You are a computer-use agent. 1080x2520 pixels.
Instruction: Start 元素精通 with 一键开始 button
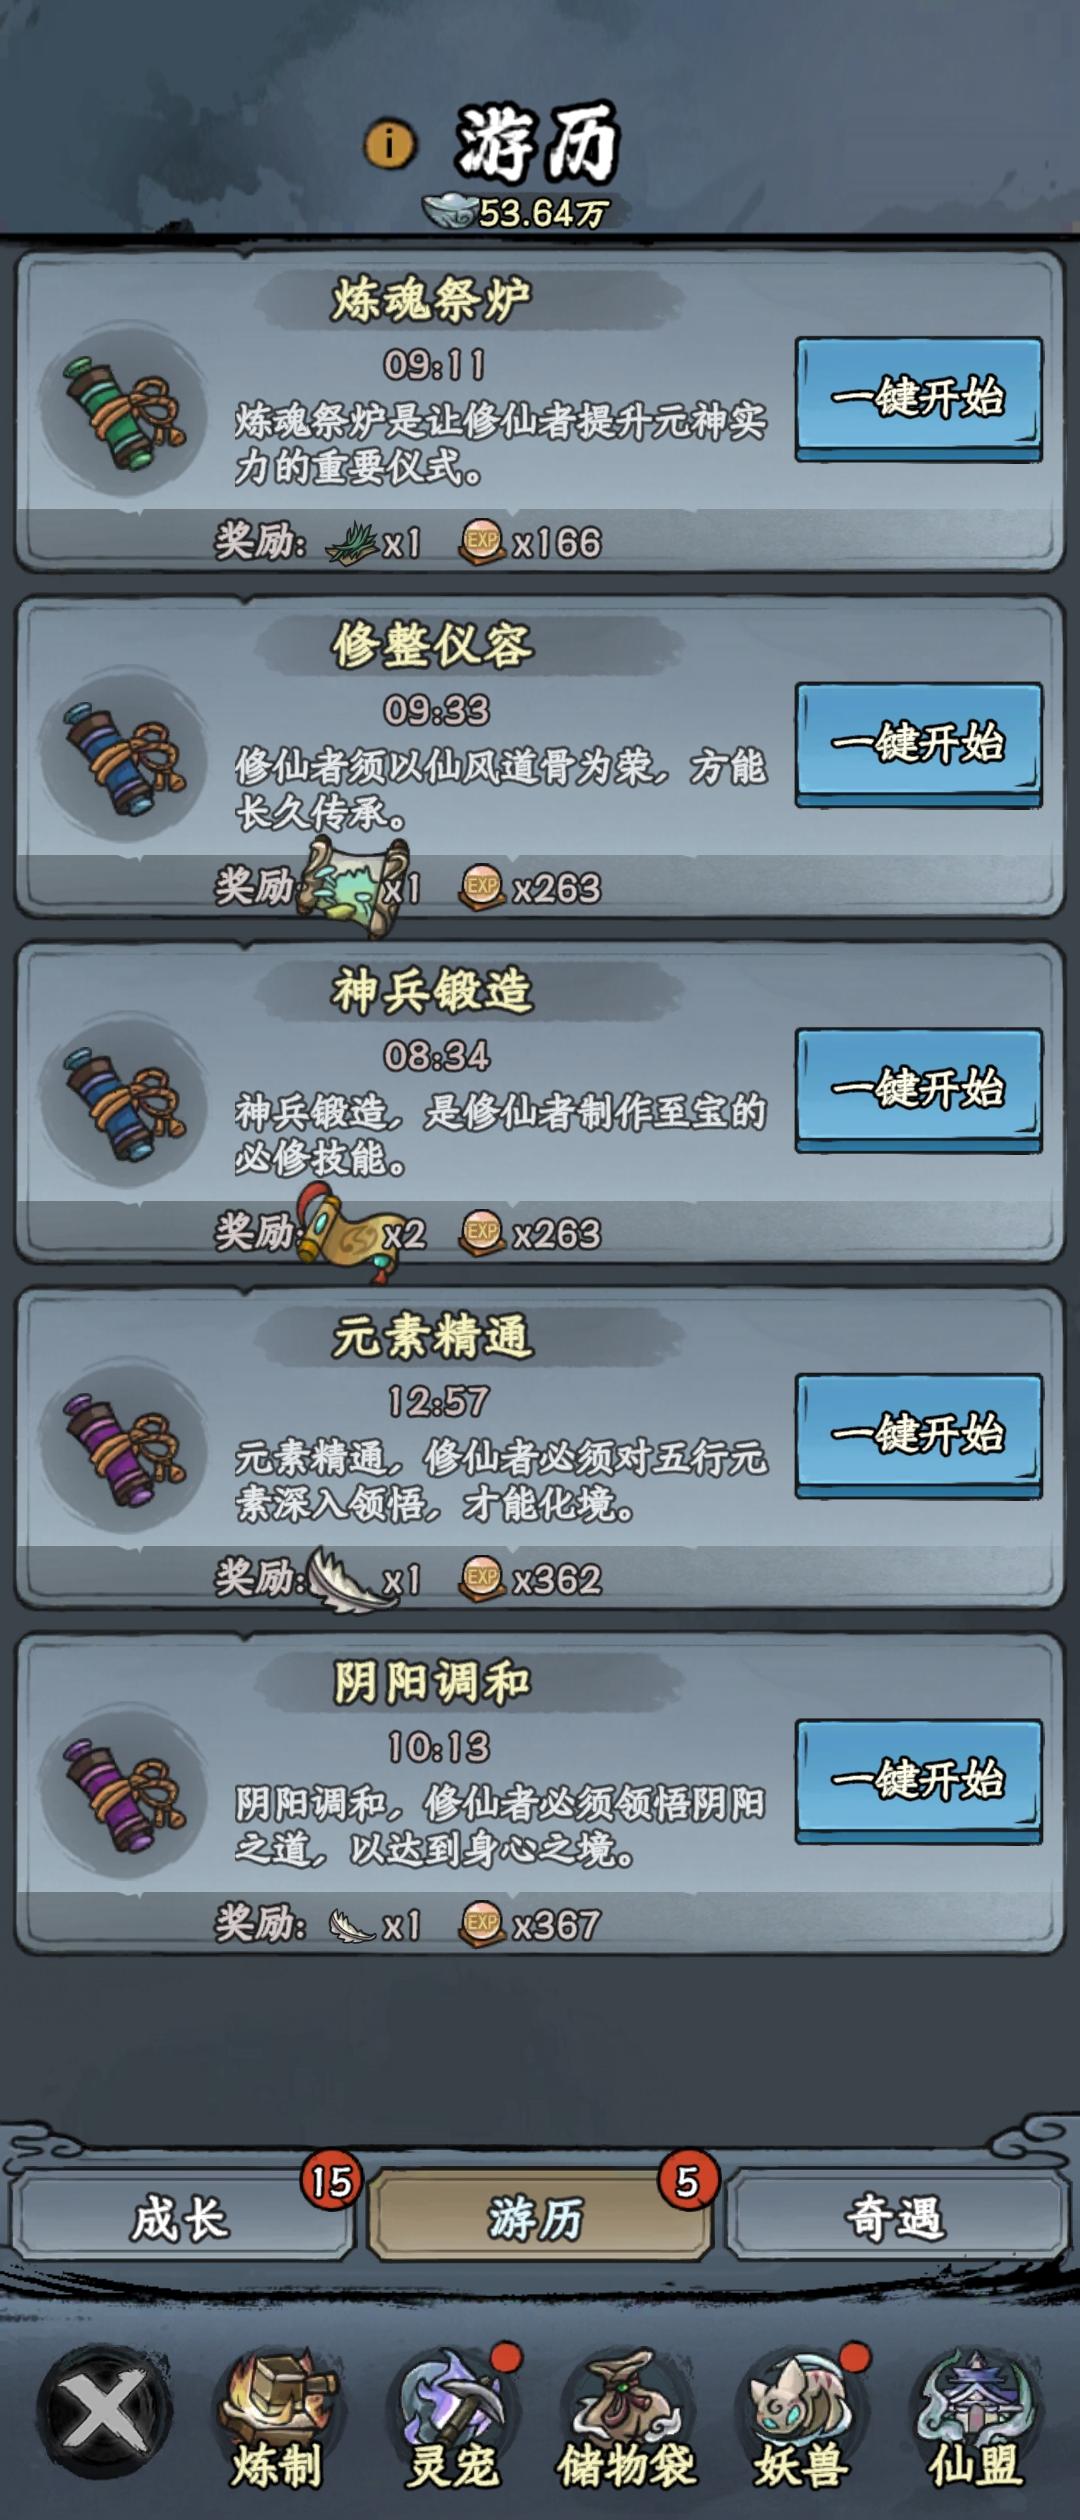[918, 1435]
